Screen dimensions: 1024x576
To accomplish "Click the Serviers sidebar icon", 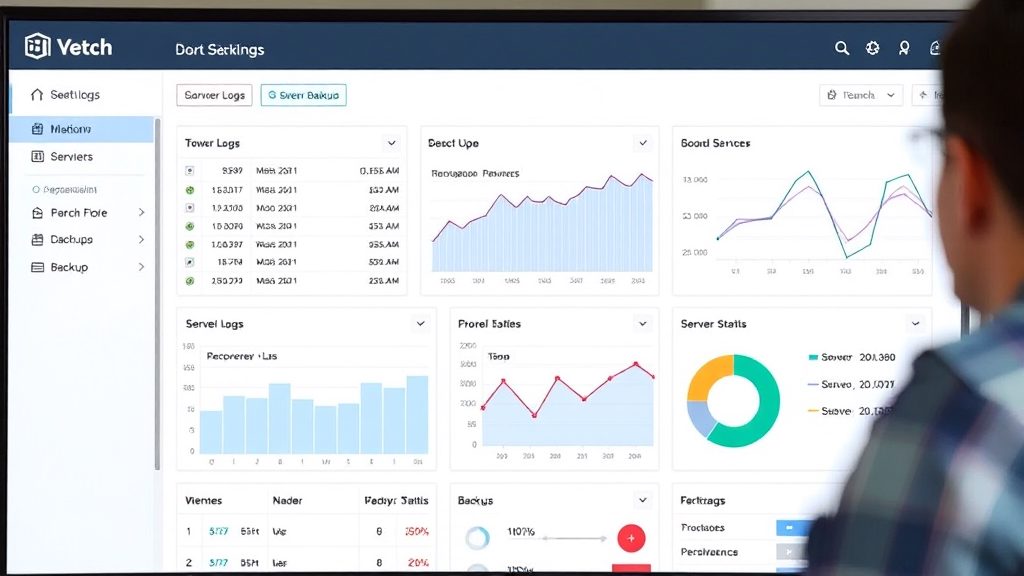I will pos(37,157).
